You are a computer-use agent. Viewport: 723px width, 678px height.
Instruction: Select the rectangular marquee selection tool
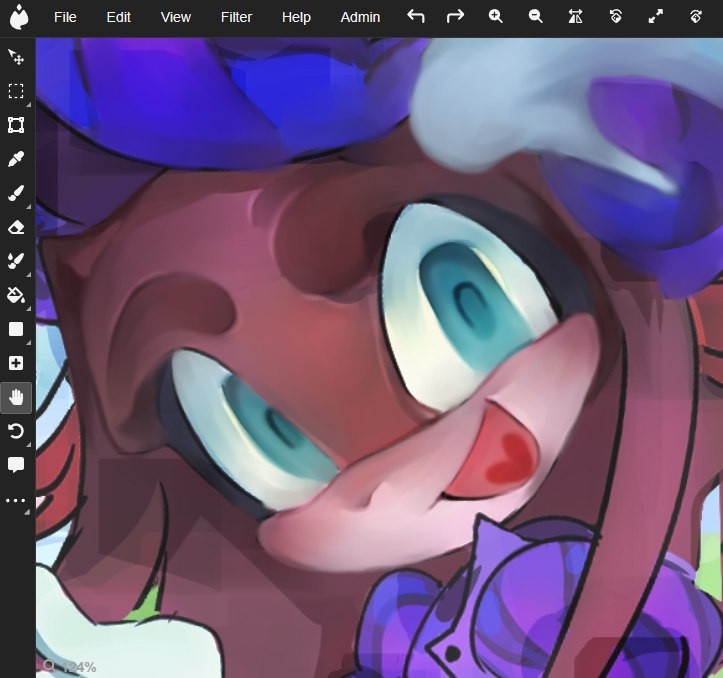tap(16, 91)
